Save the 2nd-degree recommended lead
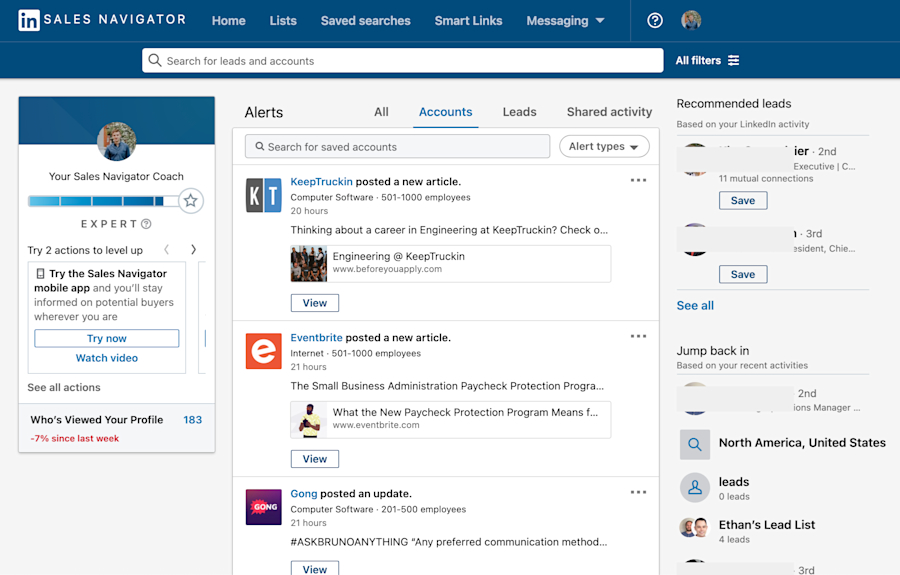The height and width of the screenshot is (575, 900). (743, 200)
